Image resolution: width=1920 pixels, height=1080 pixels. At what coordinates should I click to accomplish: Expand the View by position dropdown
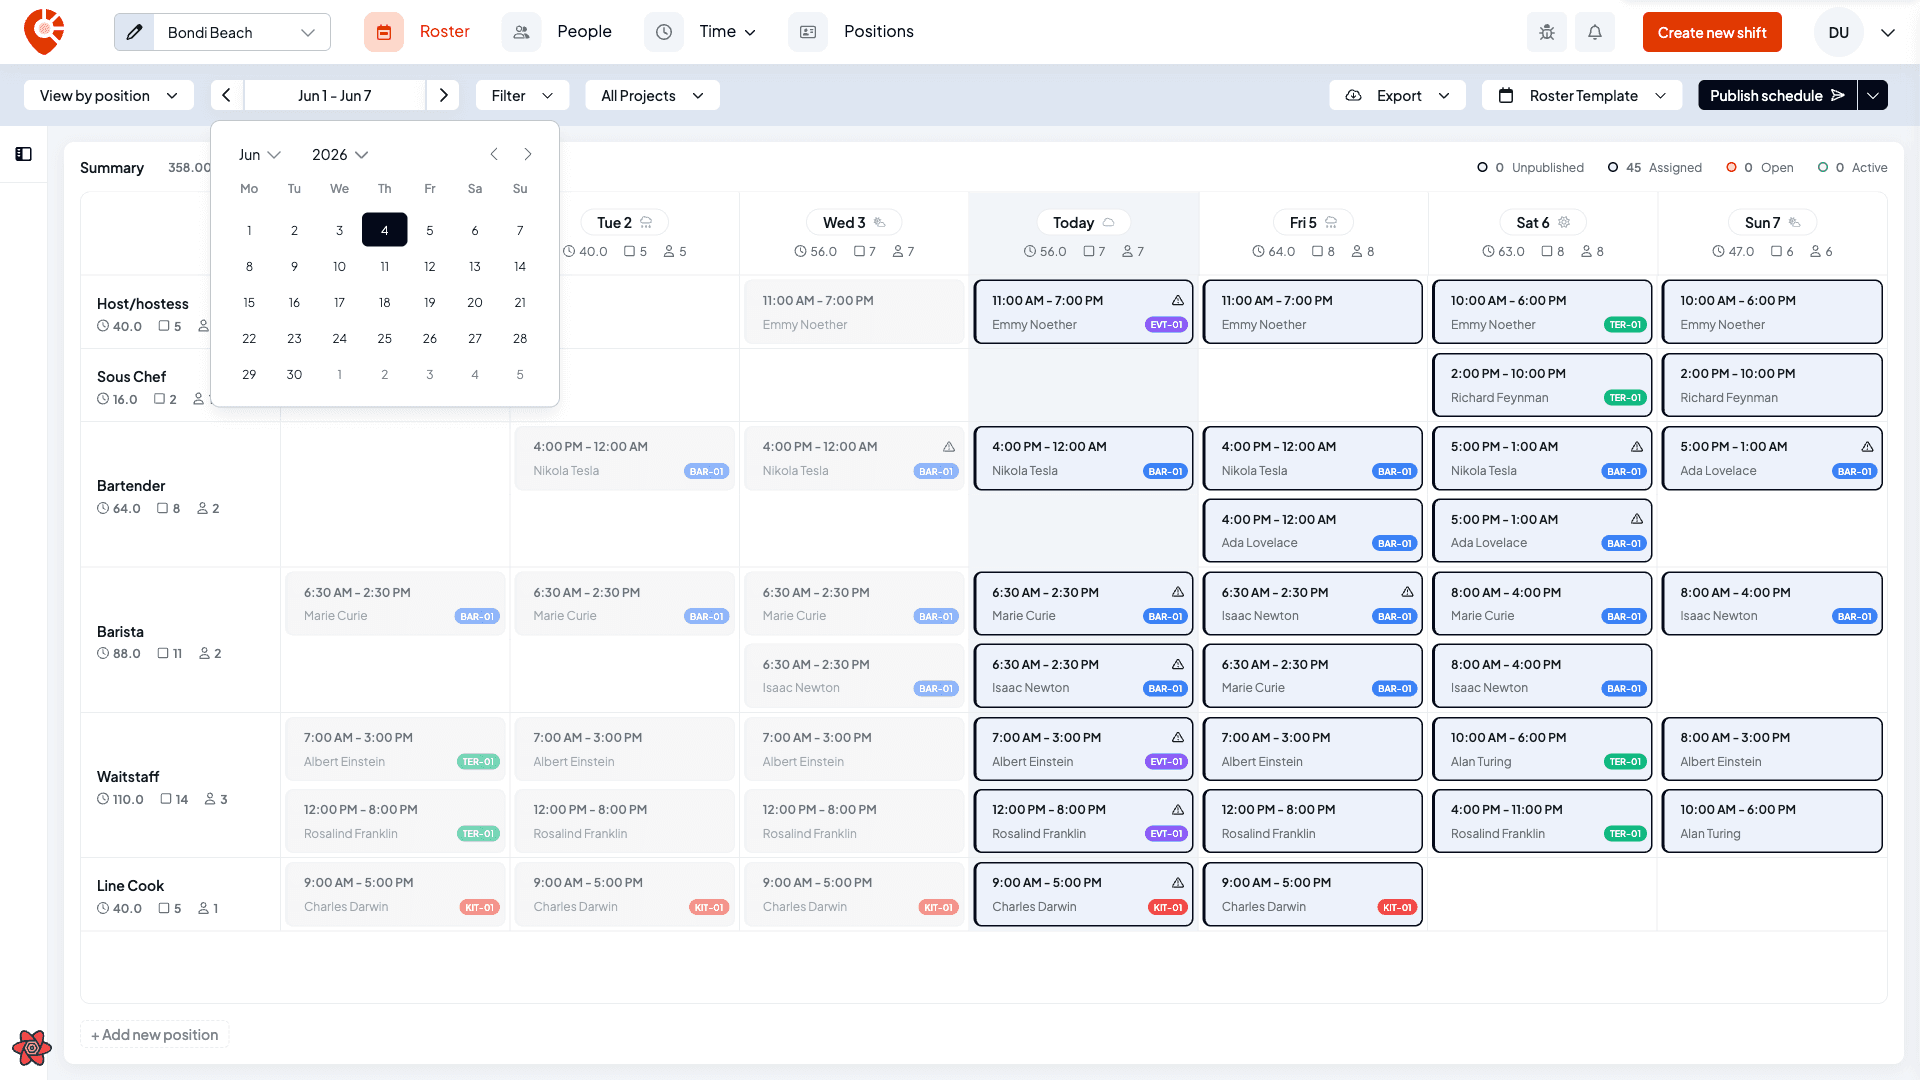108,95
